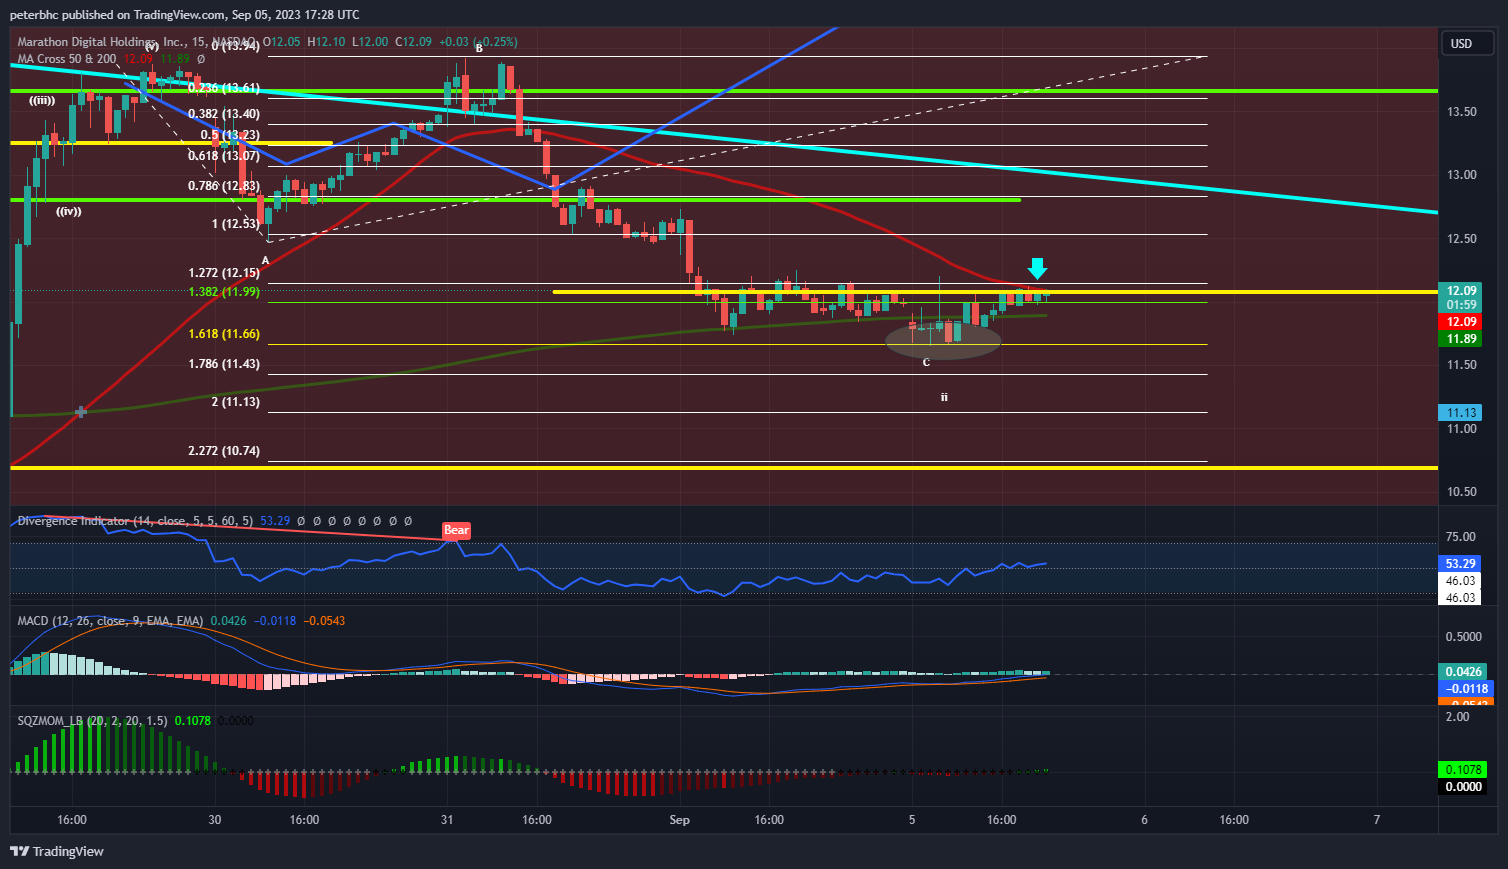This screenshot has height=869, width=1508.
Task: Click the blue 53.29 divergence value label
Action: click(x=1462, y=564)
